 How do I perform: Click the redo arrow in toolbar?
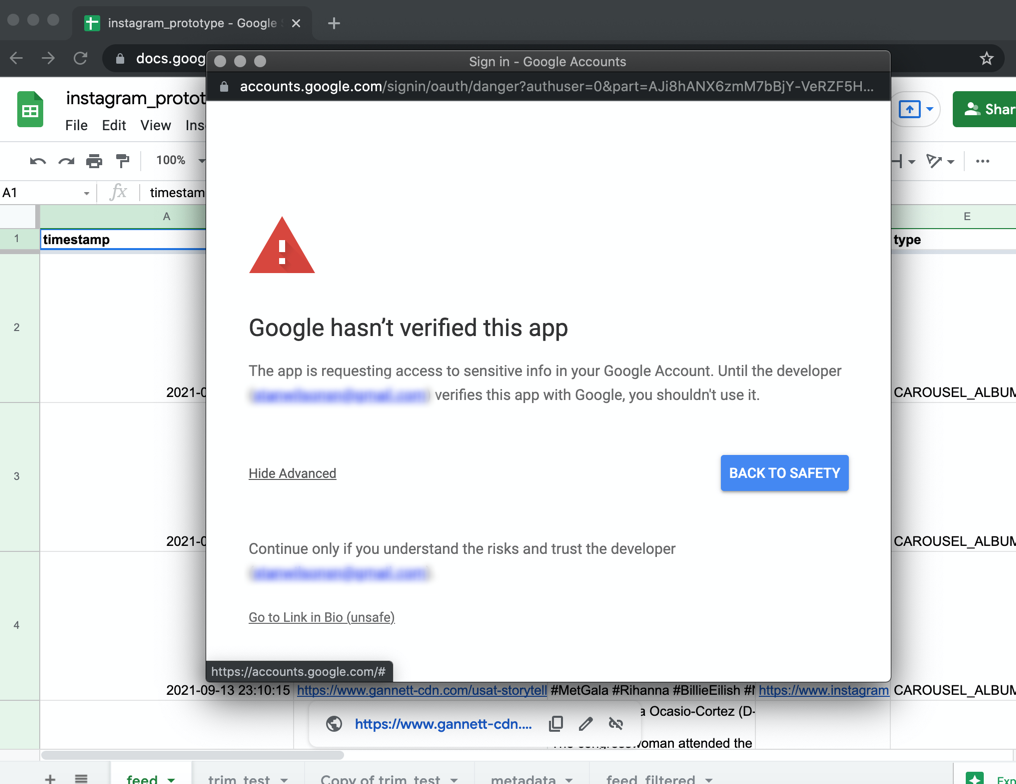pyautogui.click(x=66, y=161)
